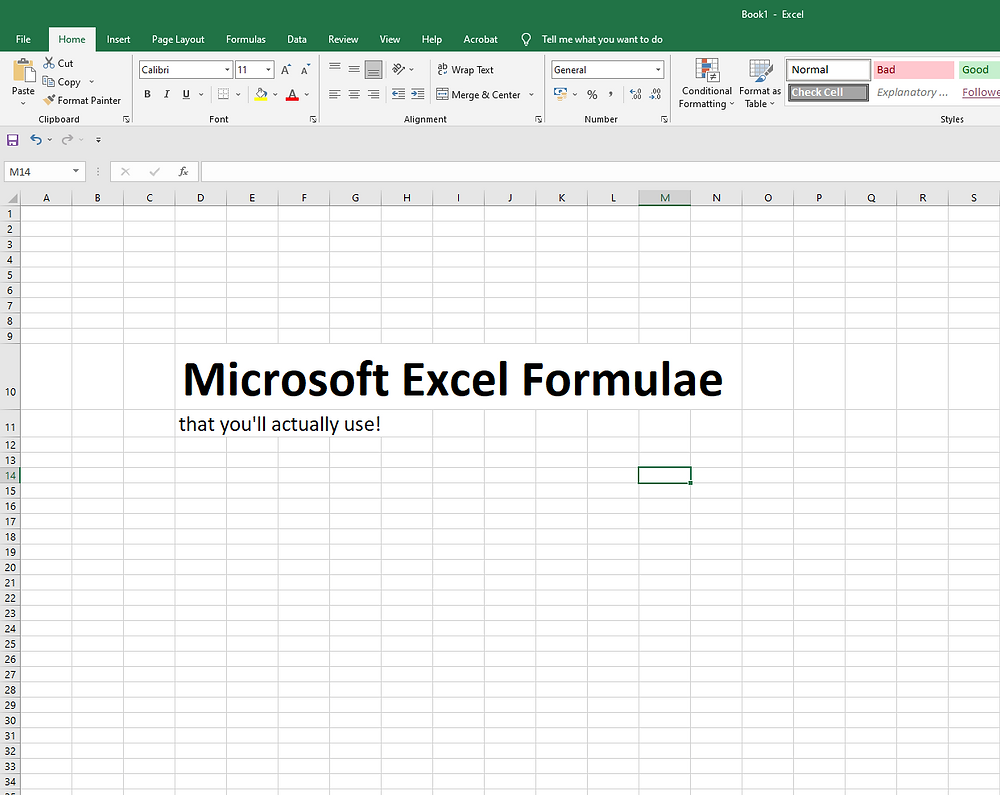The width and height of the screenshot is (1000, 795).
Task: Toggle bold formatting
Action: click(147, 93)
